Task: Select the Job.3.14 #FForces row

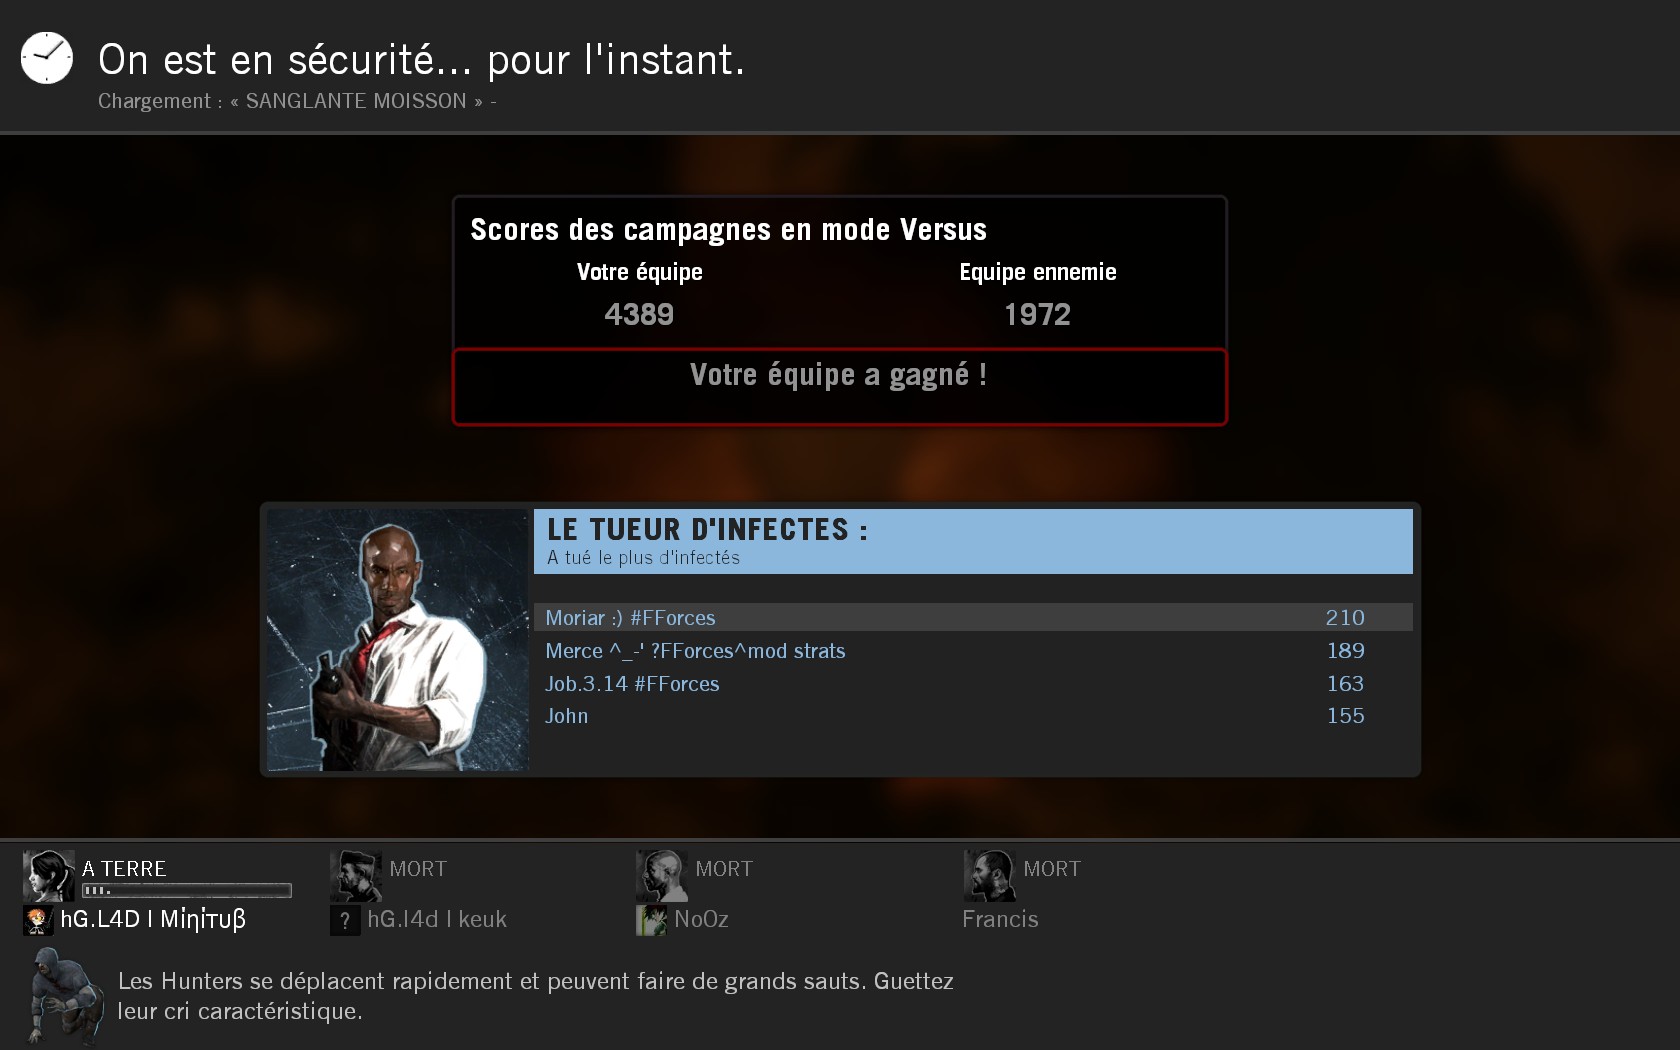Action: tap(973, 683)
